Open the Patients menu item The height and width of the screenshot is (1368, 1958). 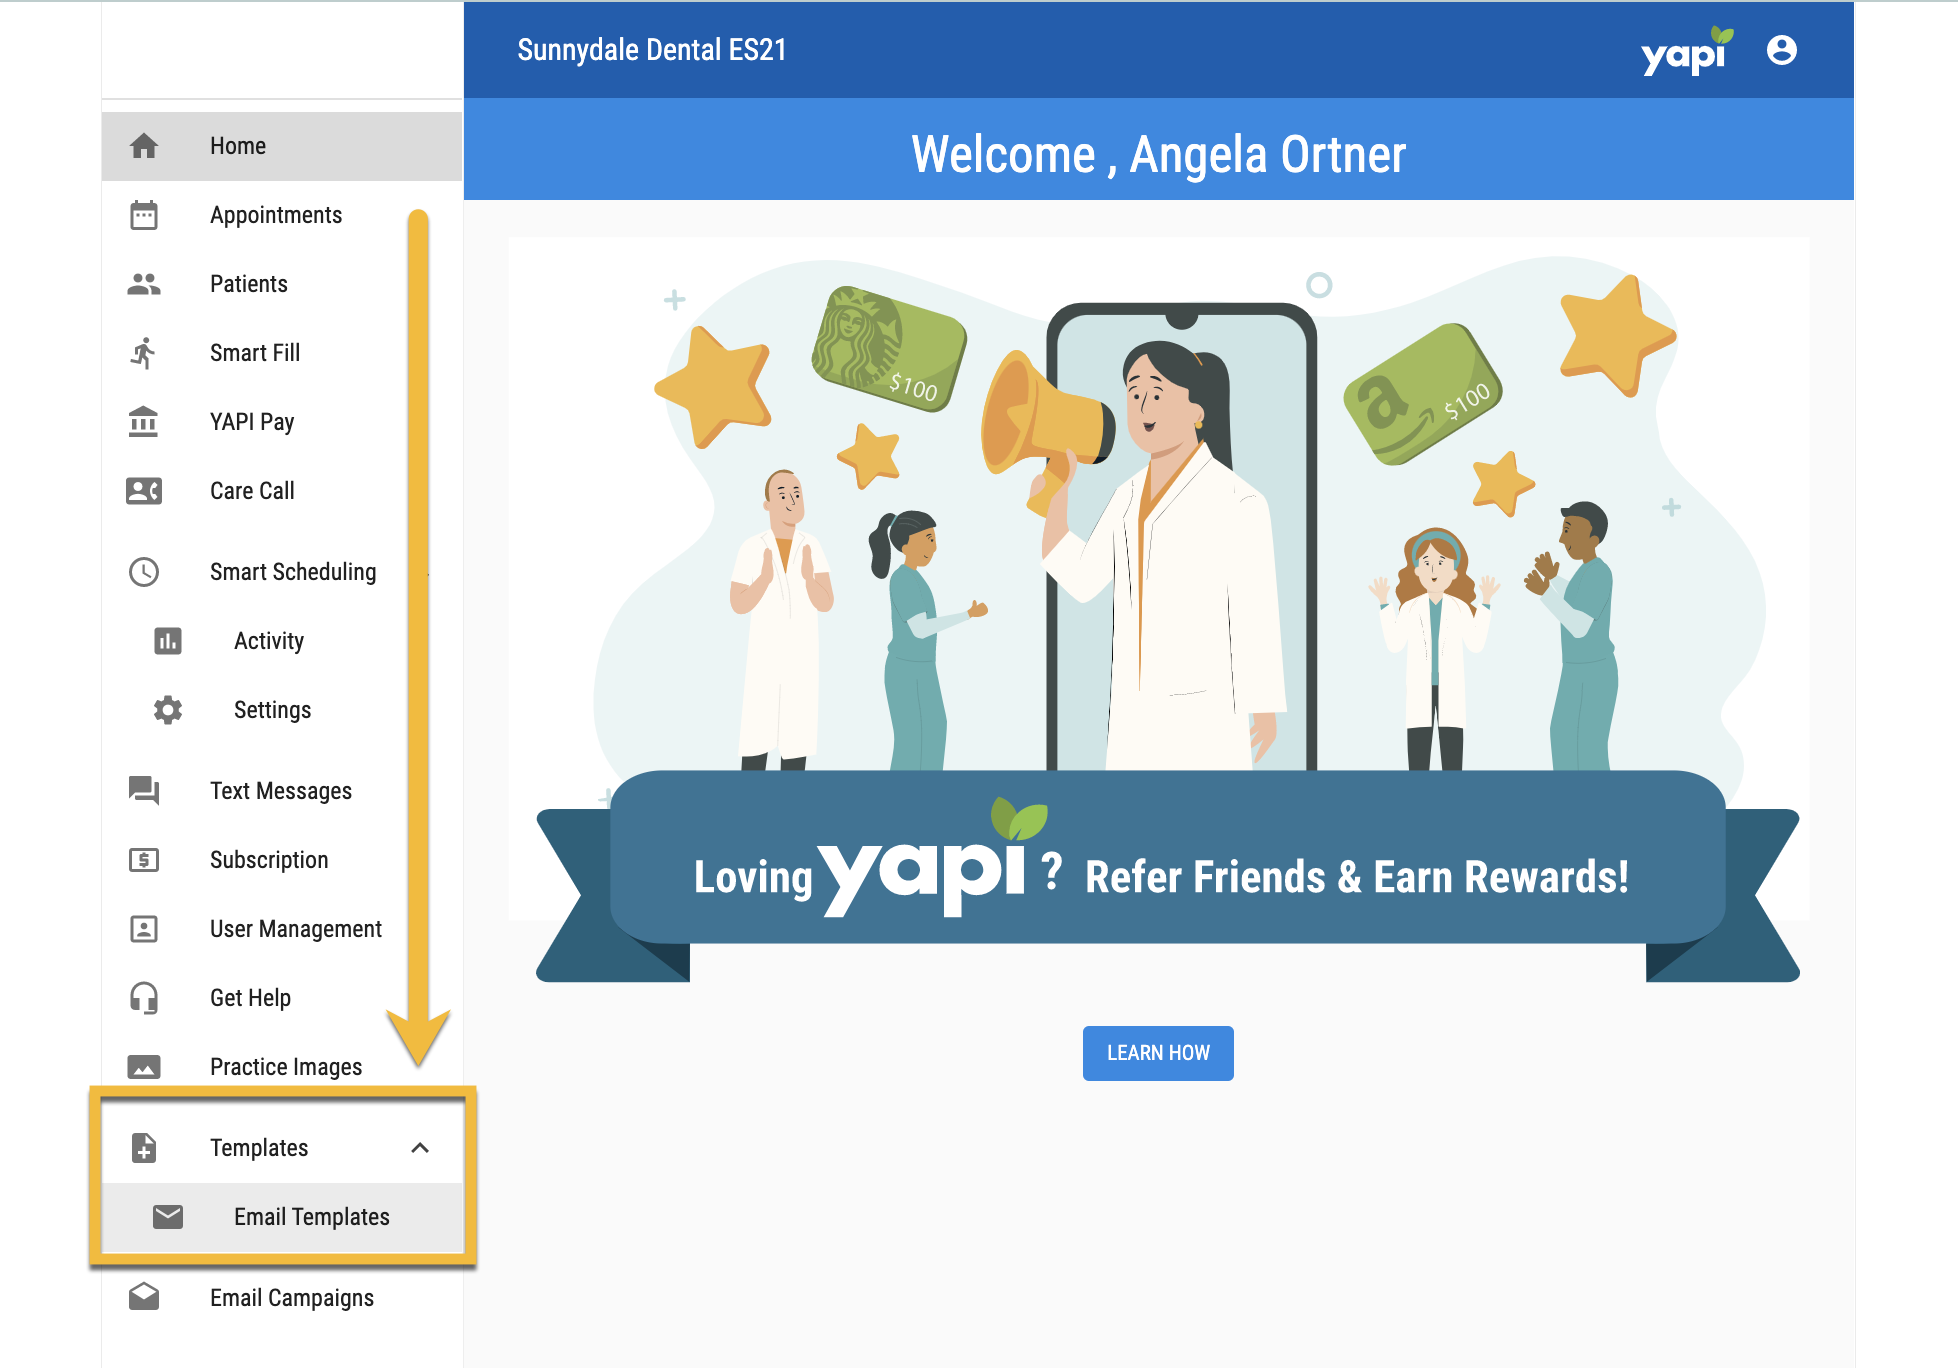(x=282, y=284)
